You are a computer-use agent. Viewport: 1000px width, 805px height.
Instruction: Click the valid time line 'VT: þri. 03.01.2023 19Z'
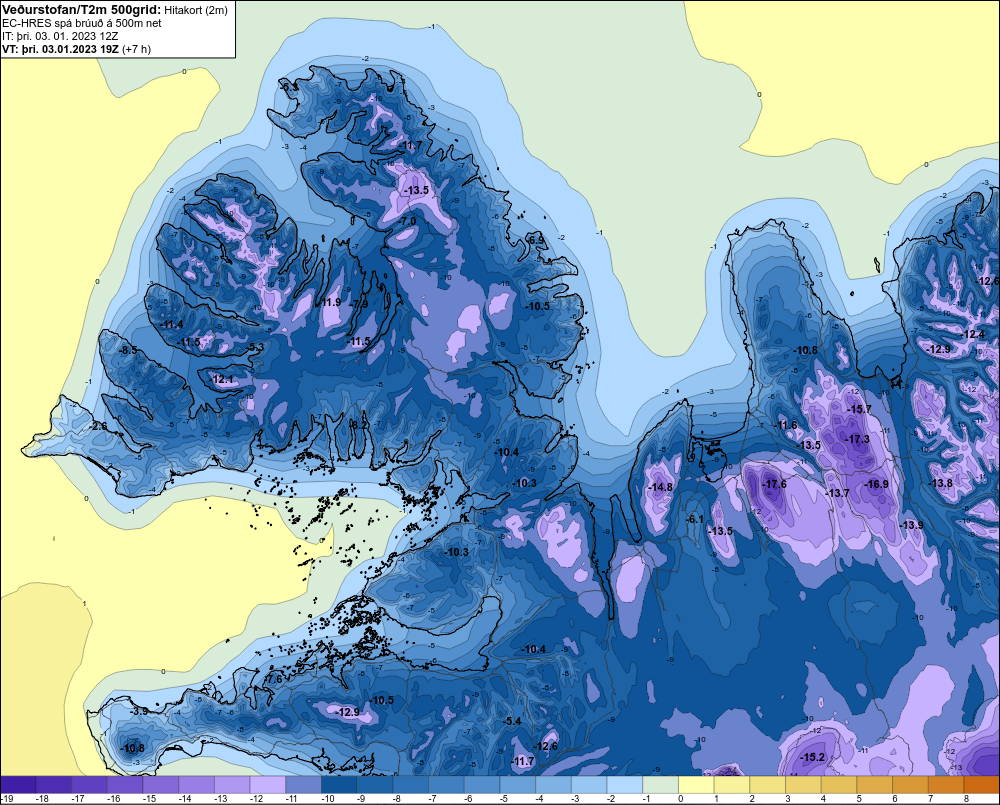61,49
